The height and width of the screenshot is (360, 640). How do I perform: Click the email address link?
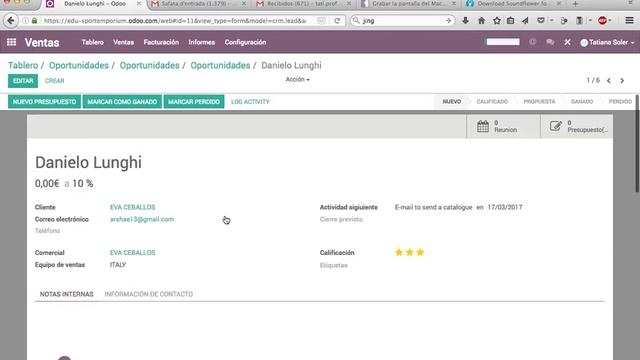142,219
